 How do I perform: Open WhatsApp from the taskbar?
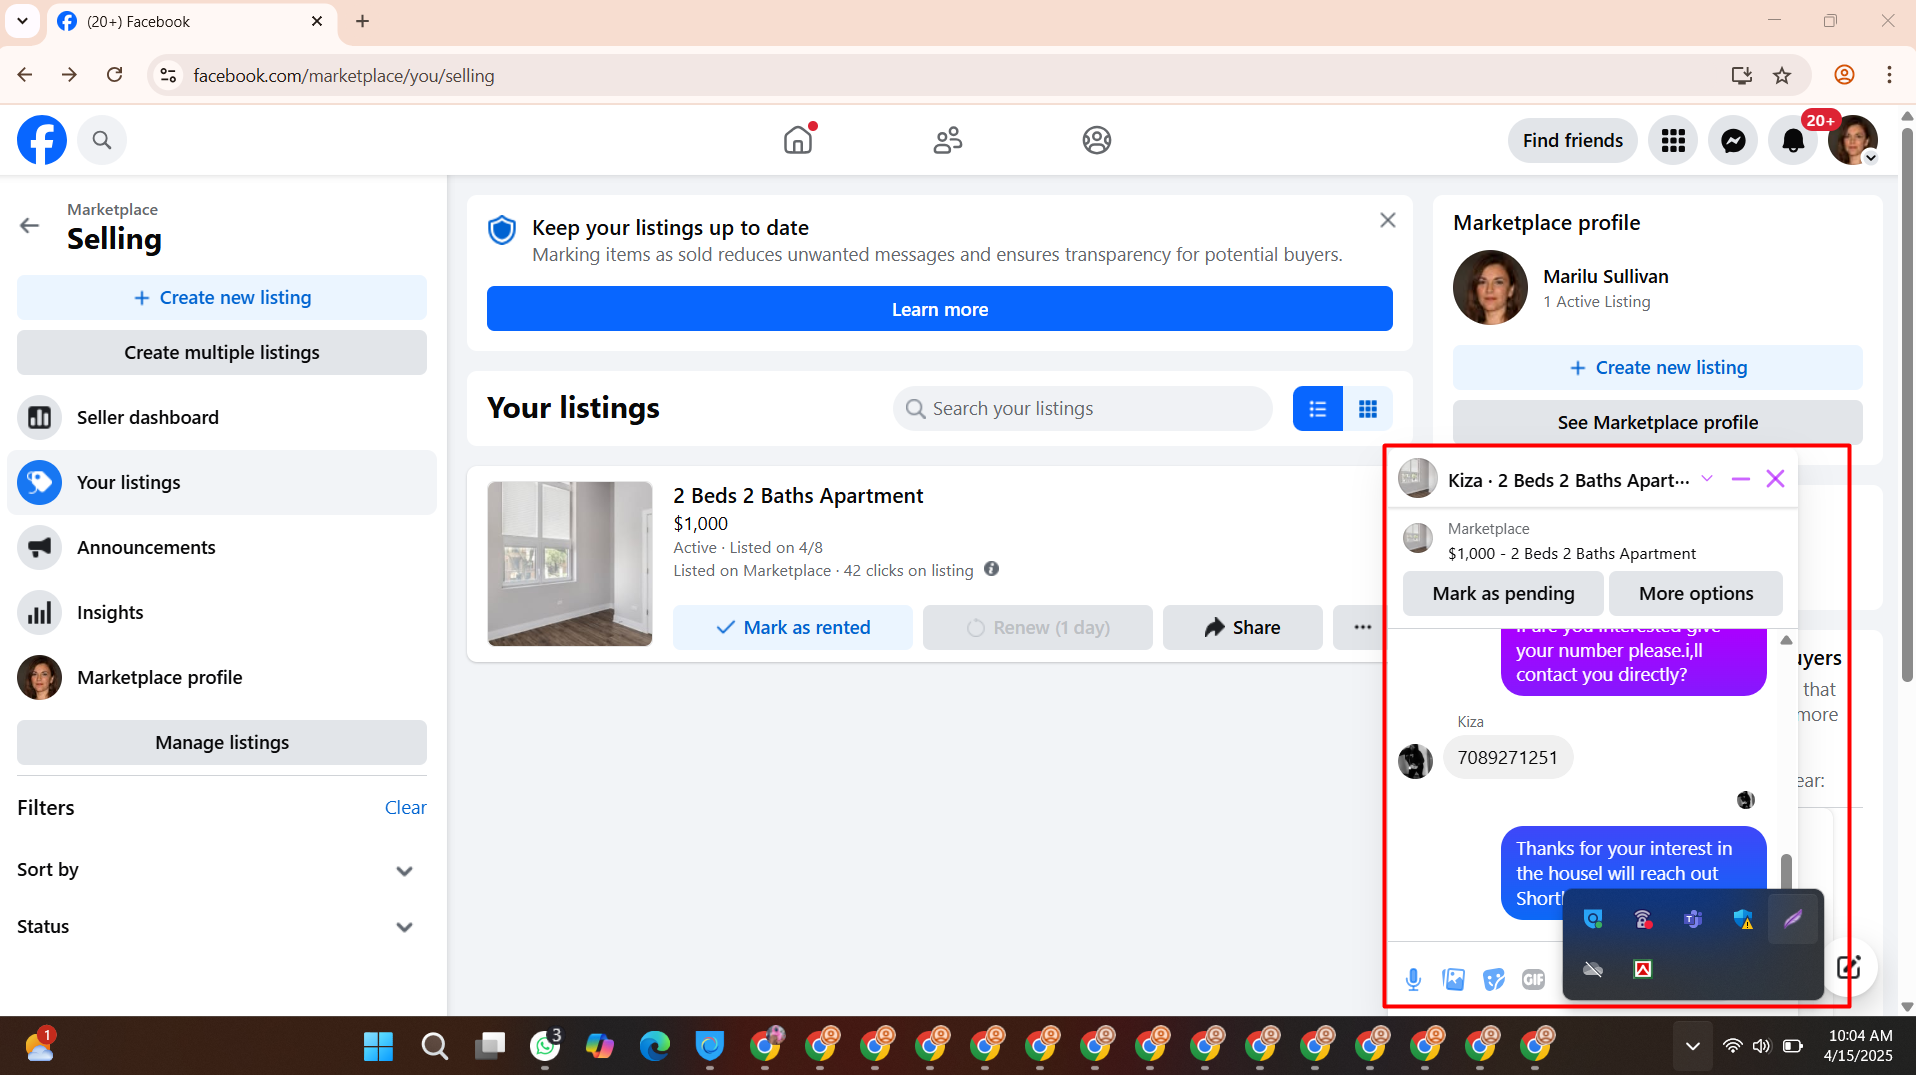(x=545, y=1046)
